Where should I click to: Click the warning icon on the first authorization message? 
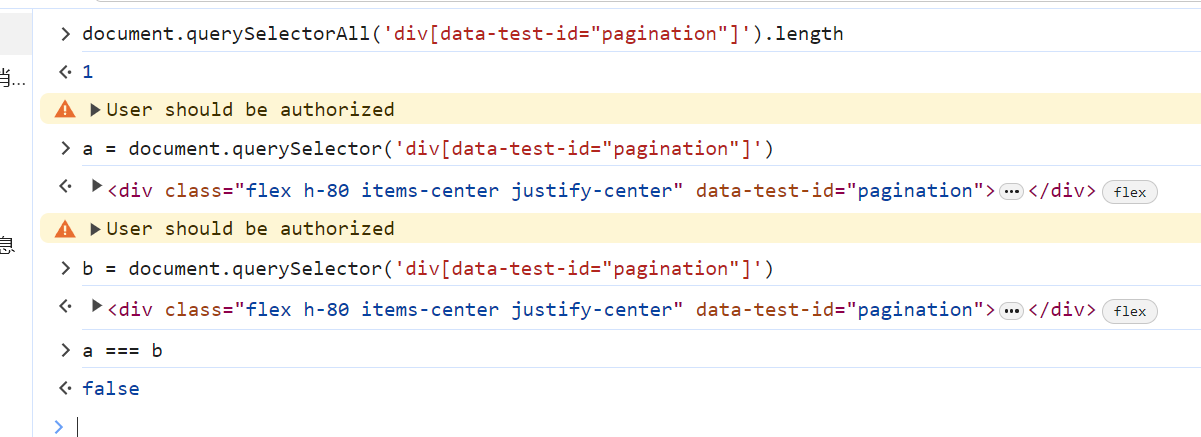[65, 109]
